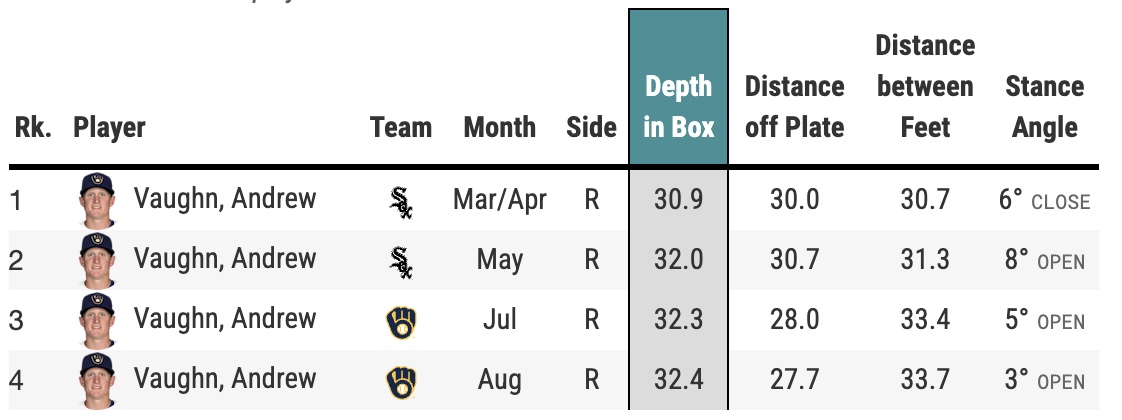
Task: Open Vaughn, Andrew link in Mar/Apr row
Action: [x=224, y=199]
